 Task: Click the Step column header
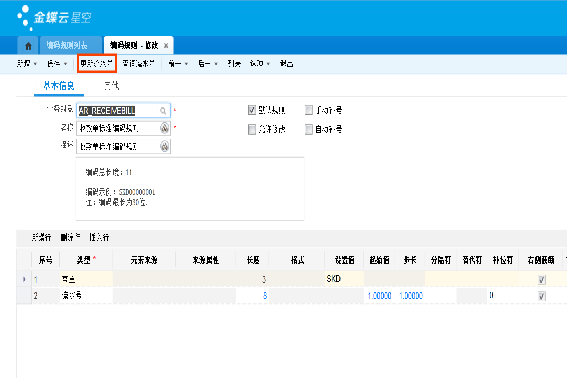click(410, 260)
